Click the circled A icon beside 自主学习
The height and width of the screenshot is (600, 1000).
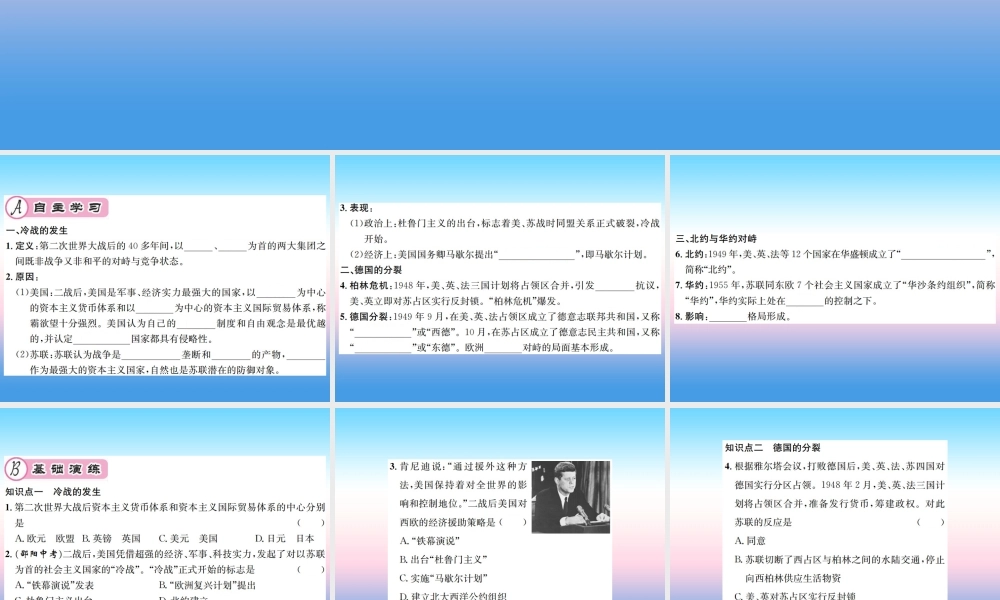point(16,208)
